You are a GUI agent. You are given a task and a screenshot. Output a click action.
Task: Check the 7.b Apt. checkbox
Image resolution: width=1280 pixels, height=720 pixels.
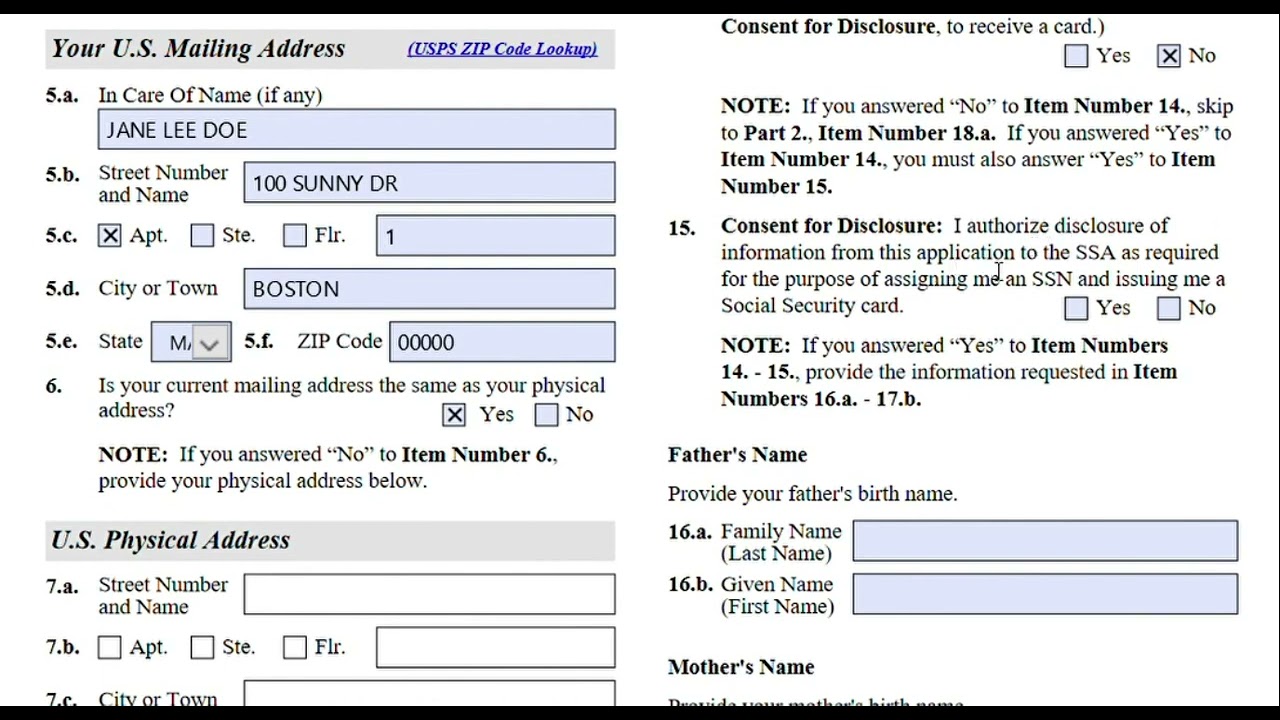[x=110, y=648]
